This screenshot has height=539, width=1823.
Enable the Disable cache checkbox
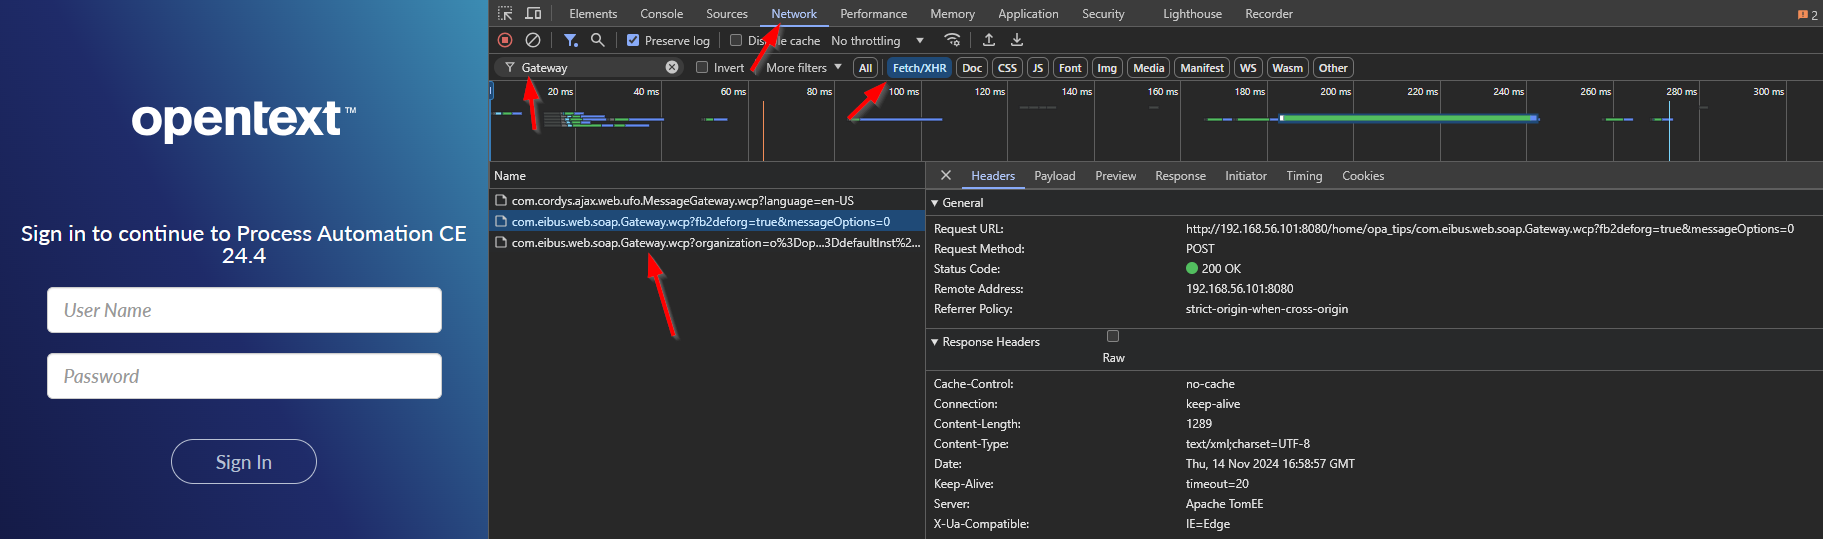click(x=736, y=40)
